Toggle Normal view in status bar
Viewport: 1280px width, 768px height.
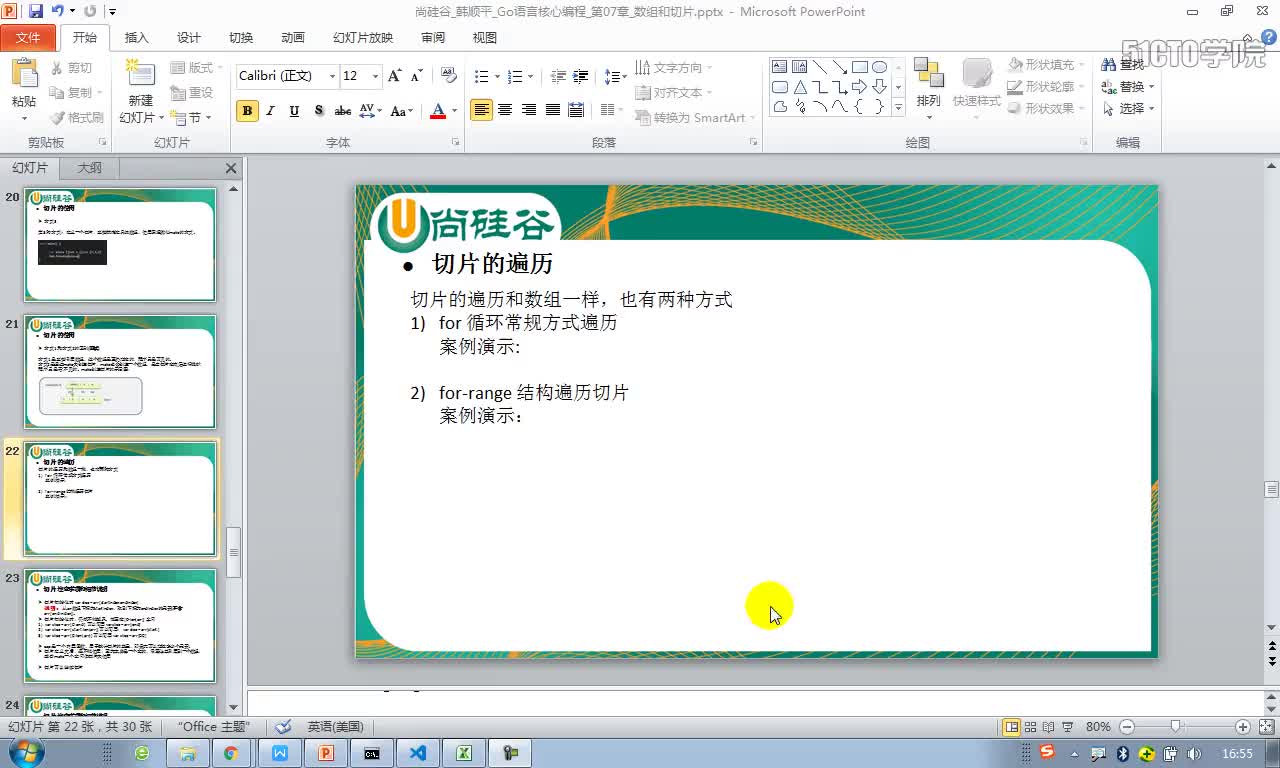(1011, 727)
